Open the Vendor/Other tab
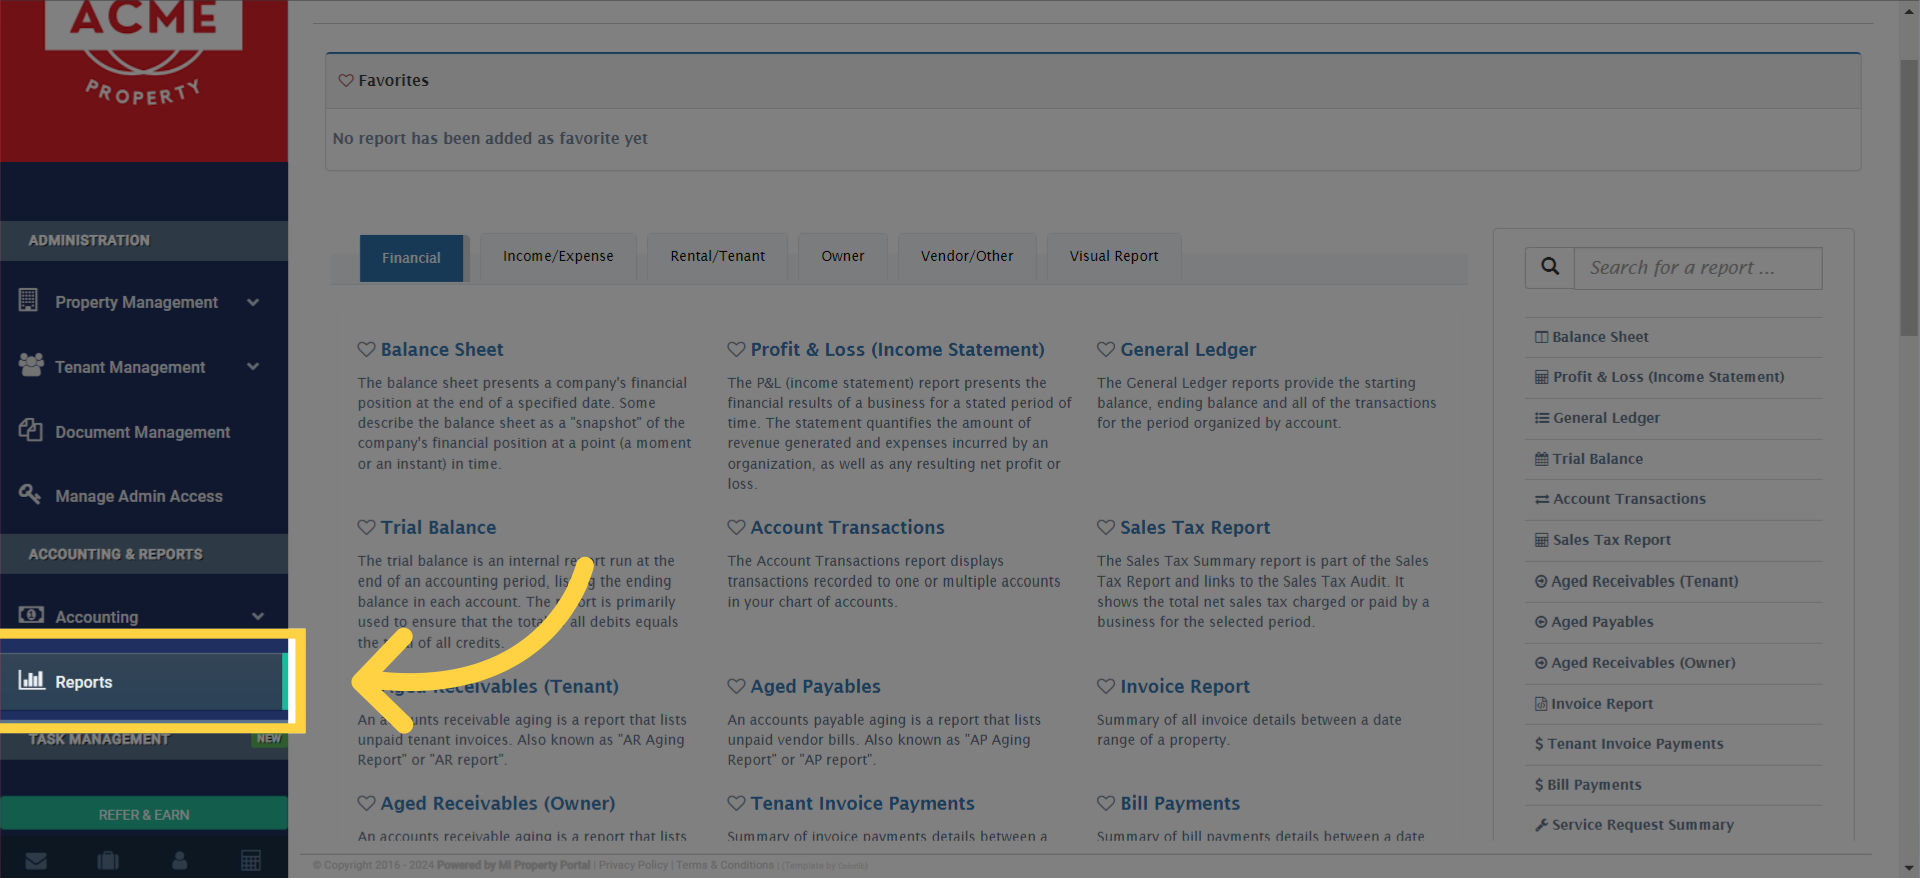The width and height of the screenshot is (1920, 878). point(967,257)
